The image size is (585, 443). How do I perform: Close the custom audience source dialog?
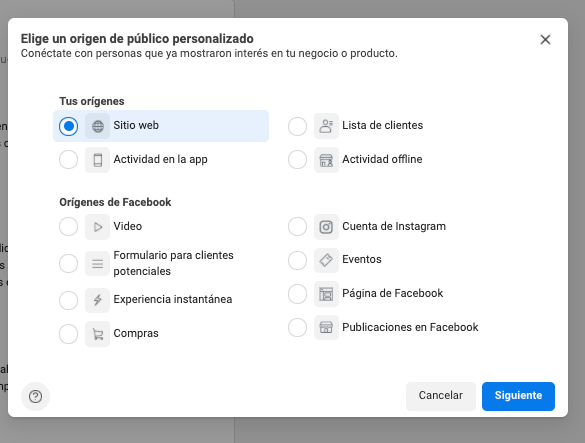coord(545,40)
